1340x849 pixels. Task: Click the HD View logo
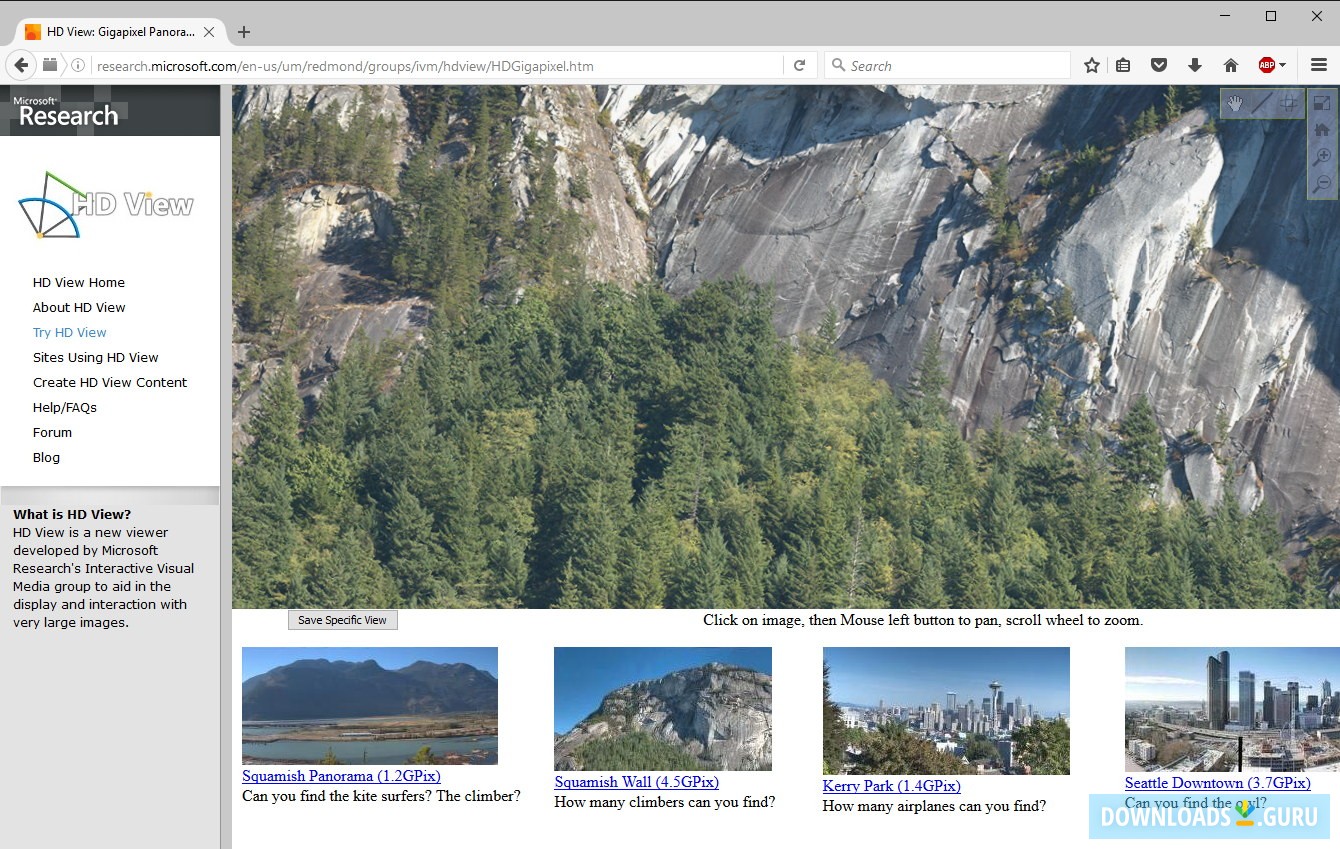(106, 204)
